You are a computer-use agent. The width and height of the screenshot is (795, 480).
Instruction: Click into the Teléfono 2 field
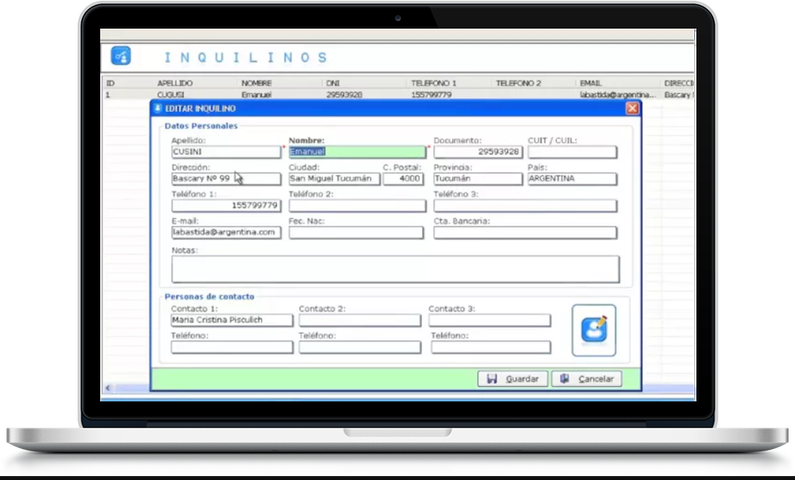click(357, 205)
